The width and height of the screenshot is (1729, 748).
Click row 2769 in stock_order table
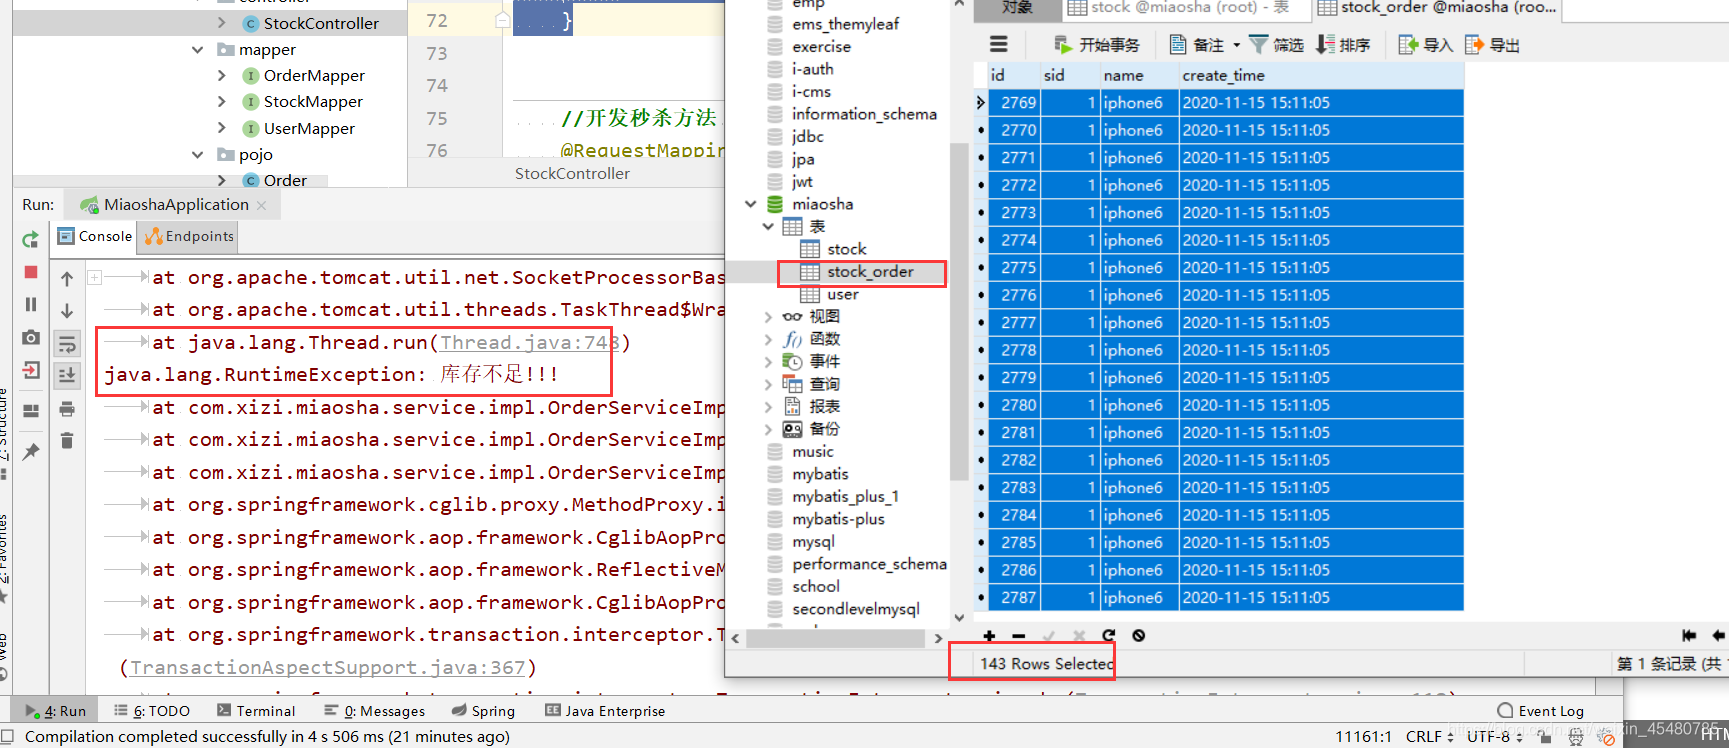[1226, 103]
